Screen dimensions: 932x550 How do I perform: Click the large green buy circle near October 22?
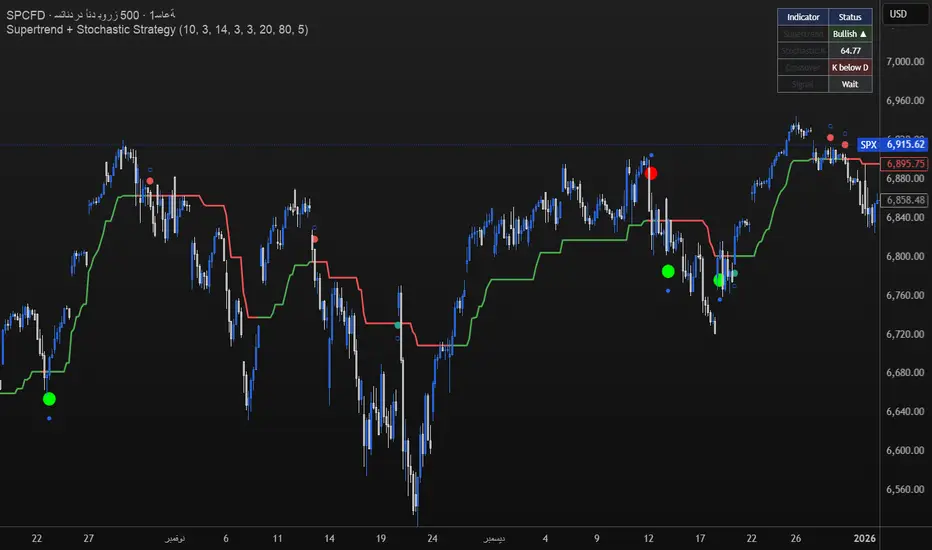click(49, 399)
